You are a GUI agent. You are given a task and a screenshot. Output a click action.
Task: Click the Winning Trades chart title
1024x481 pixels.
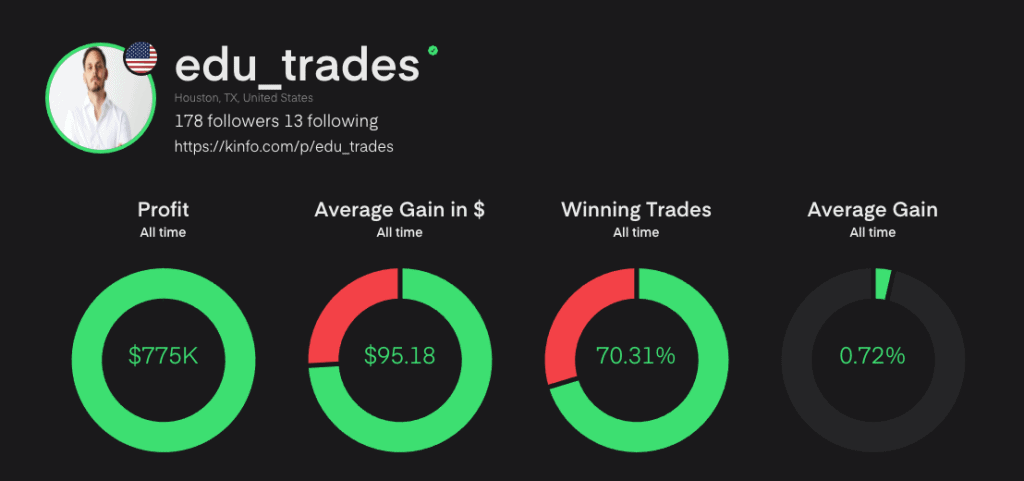tap(636, 210)
